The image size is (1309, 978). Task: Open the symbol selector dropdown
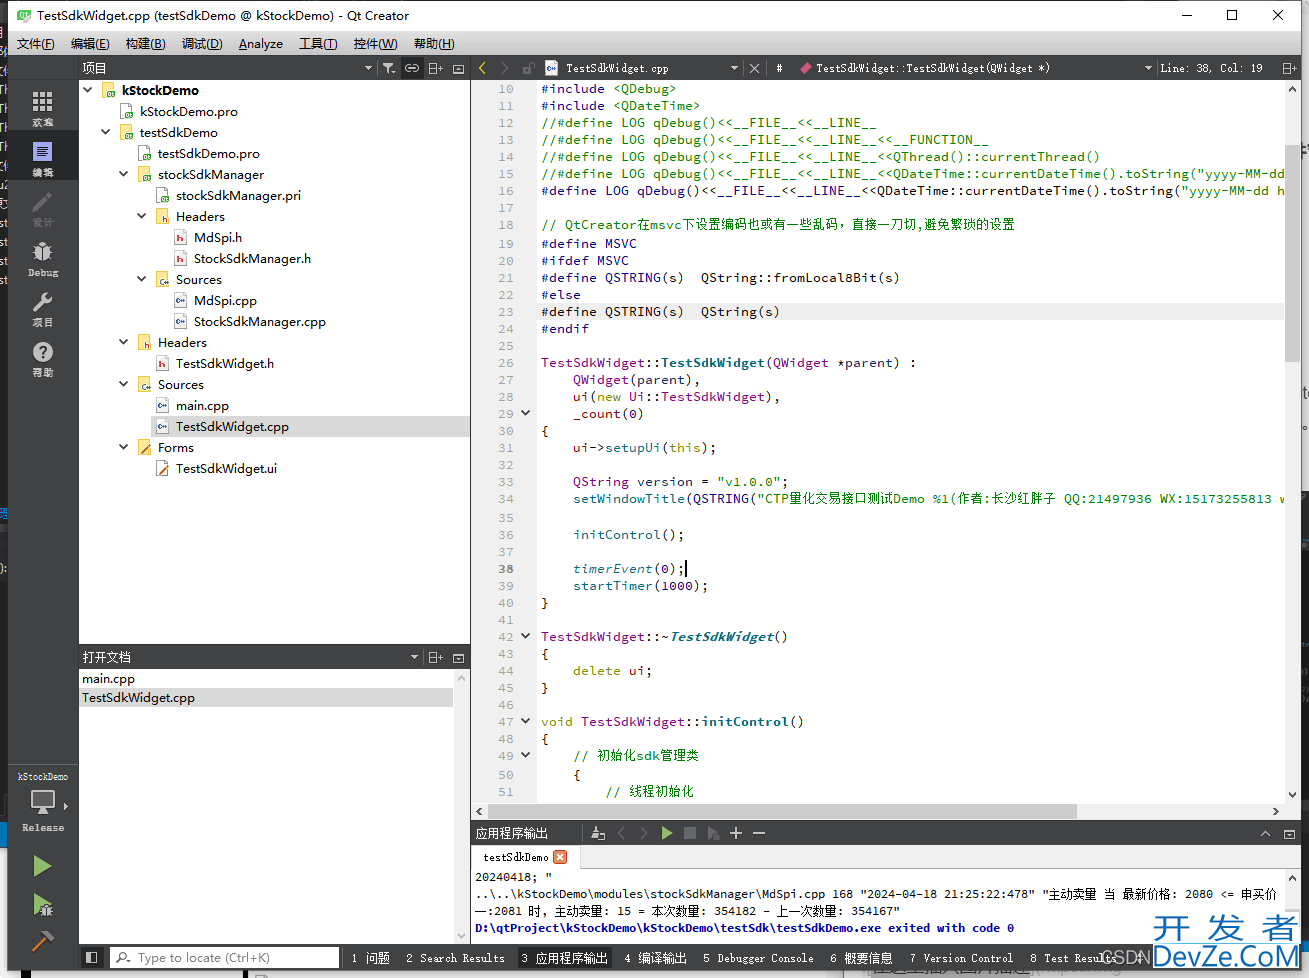(x=1148, y=68)
